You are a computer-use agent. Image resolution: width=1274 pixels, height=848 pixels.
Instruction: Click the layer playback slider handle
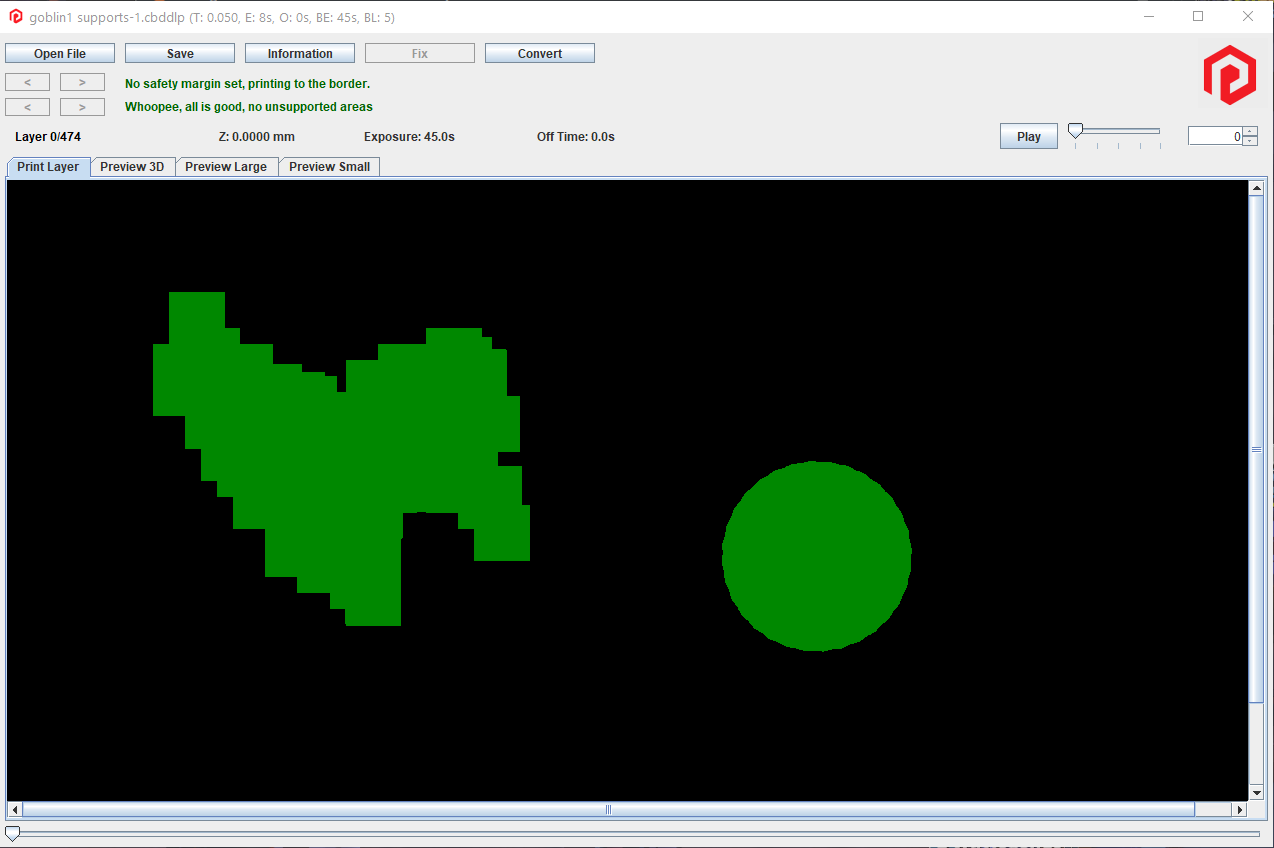pos(1075,128)
